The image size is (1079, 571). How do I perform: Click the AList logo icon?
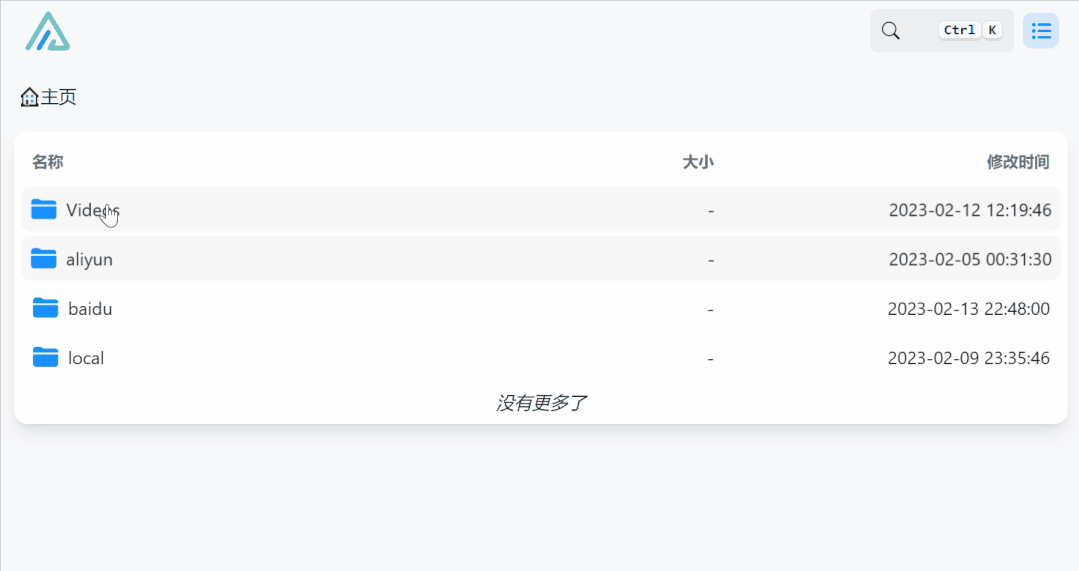point(48,31)
